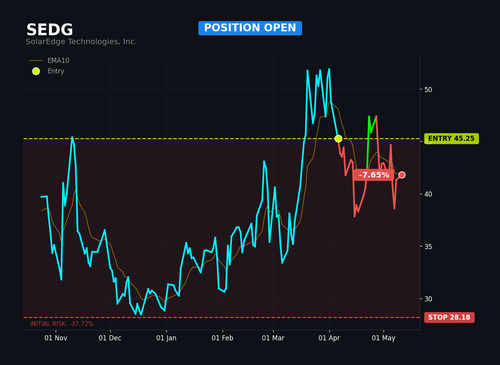This screenshot has height=365, width=500.
Task: Click the 01 May axis label
Action: click(383, 338)
